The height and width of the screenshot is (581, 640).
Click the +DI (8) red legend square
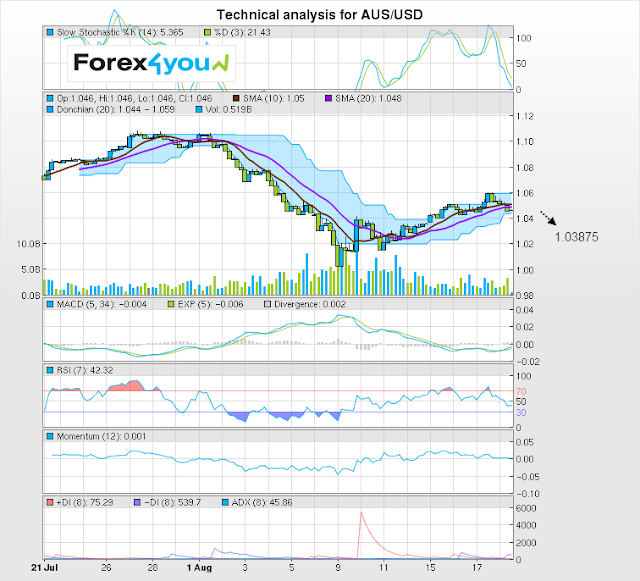(x=50, y=503)
